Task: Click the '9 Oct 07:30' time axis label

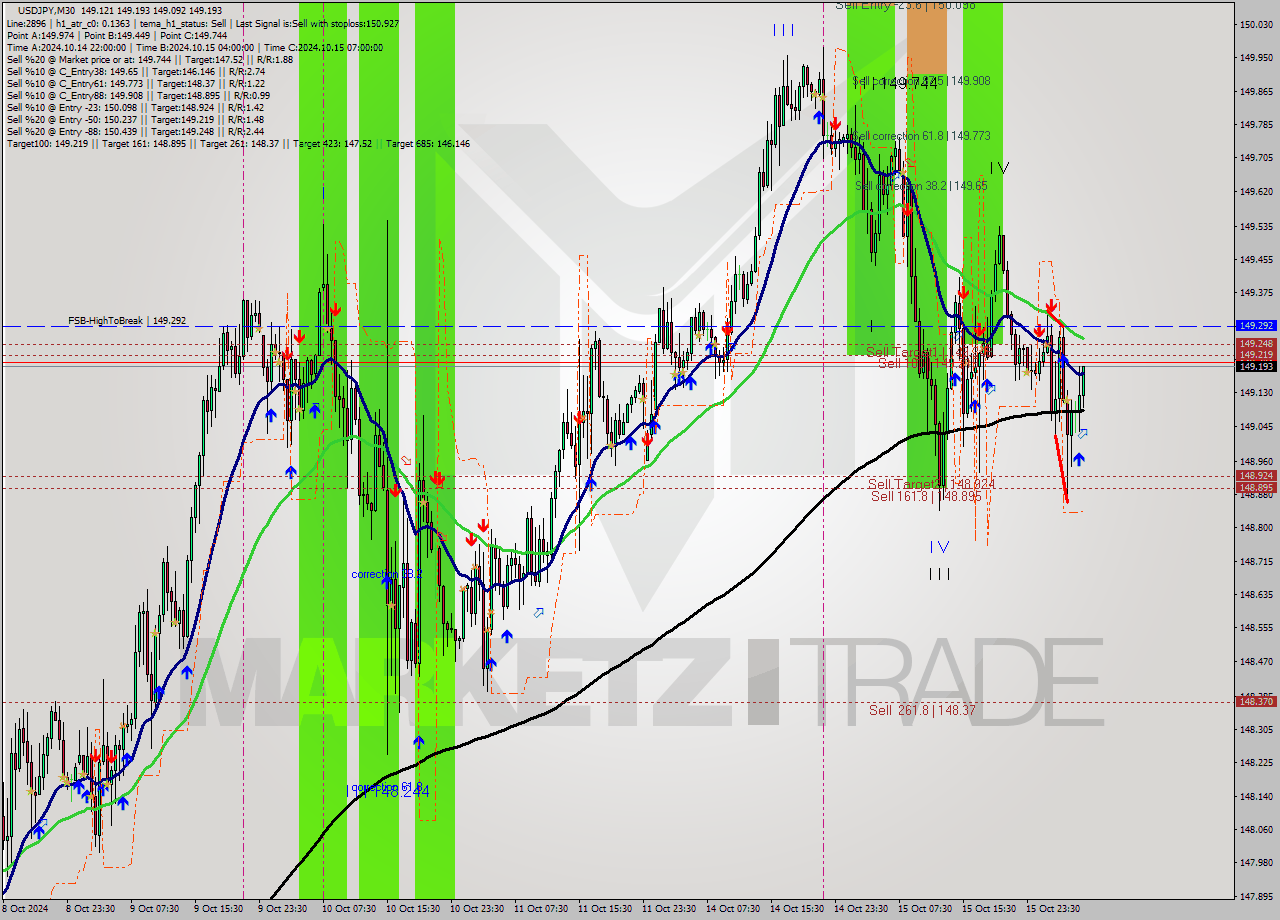Action: (154, 909)
